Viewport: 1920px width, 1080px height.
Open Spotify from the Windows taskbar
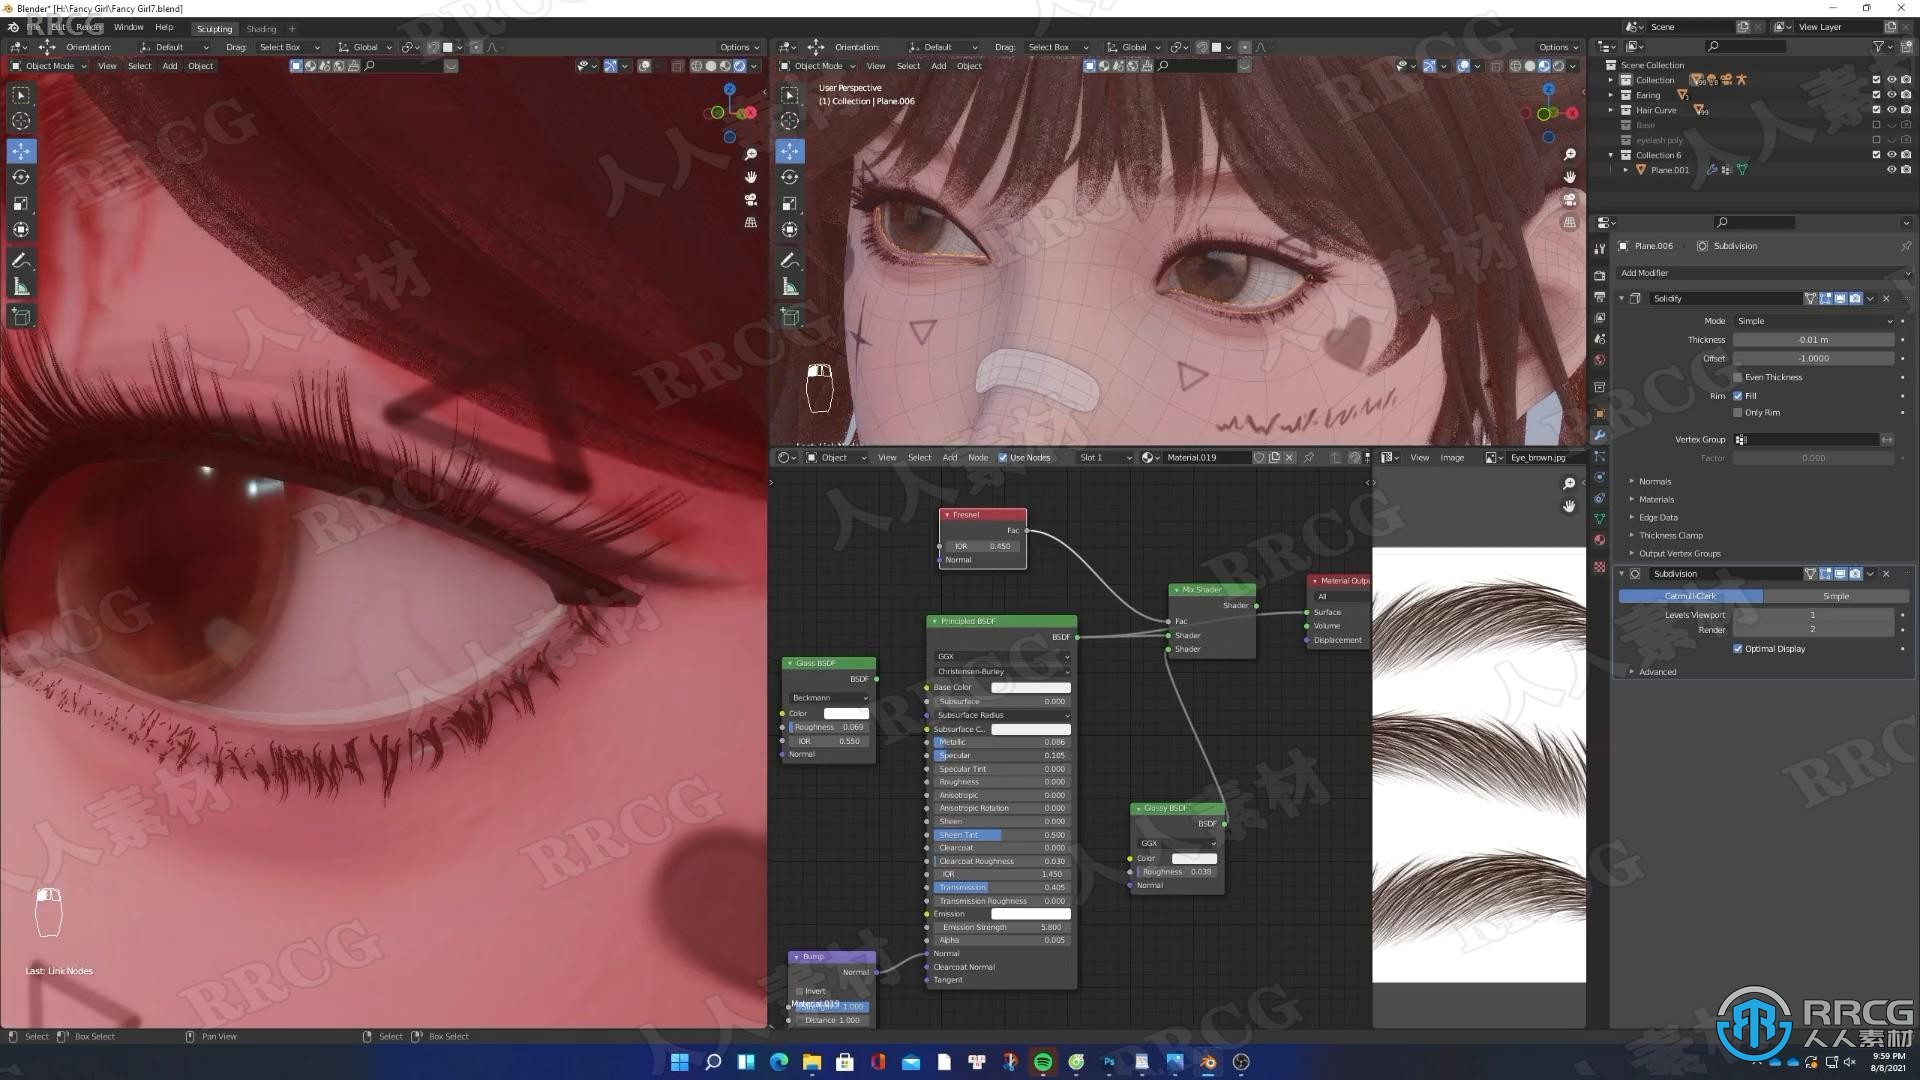click(1043, 1062)
